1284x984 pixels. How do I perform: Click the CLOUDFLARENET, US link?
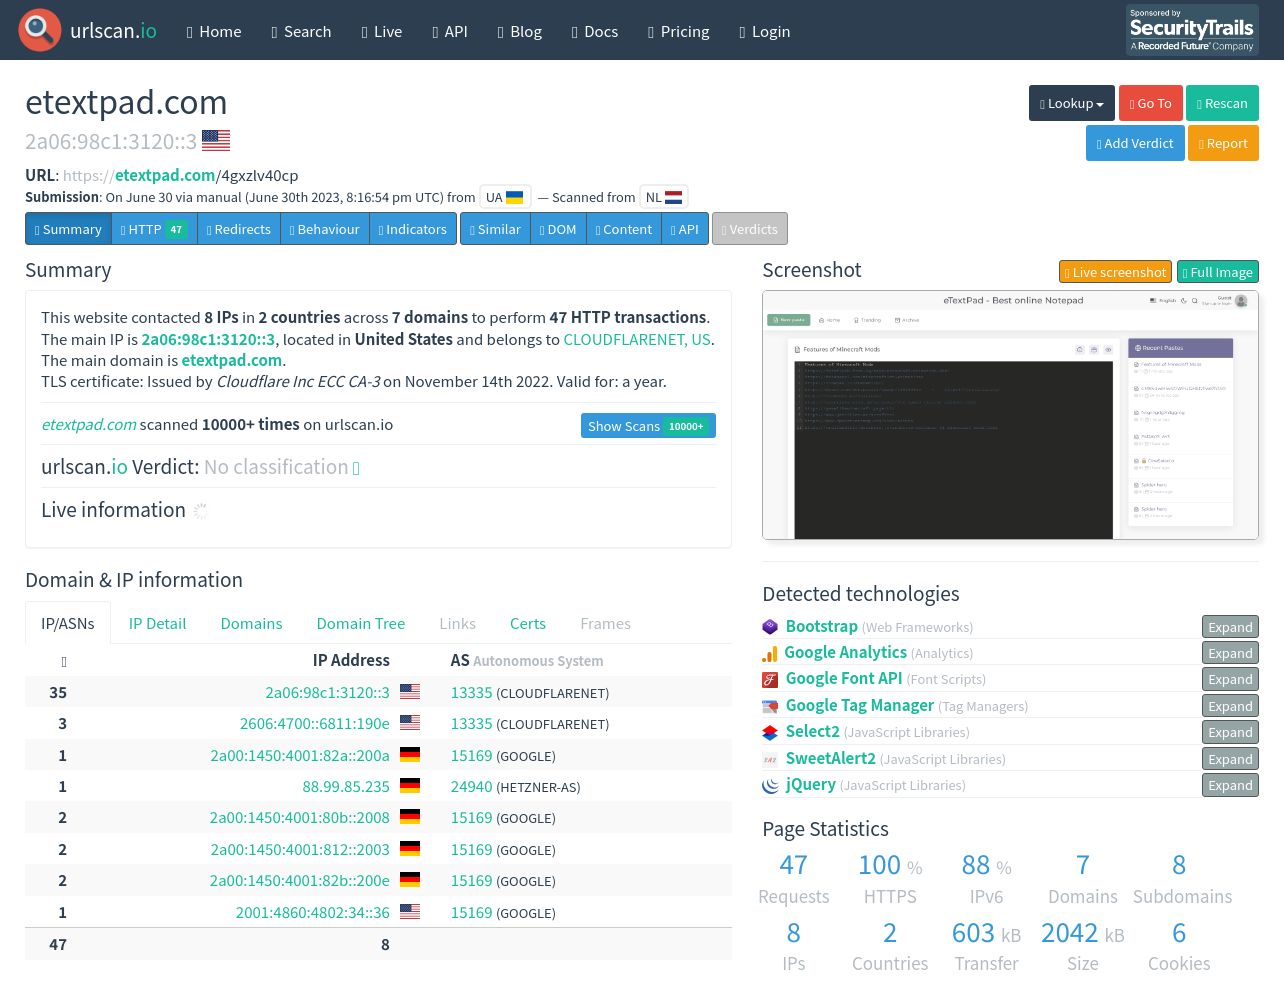637,339
